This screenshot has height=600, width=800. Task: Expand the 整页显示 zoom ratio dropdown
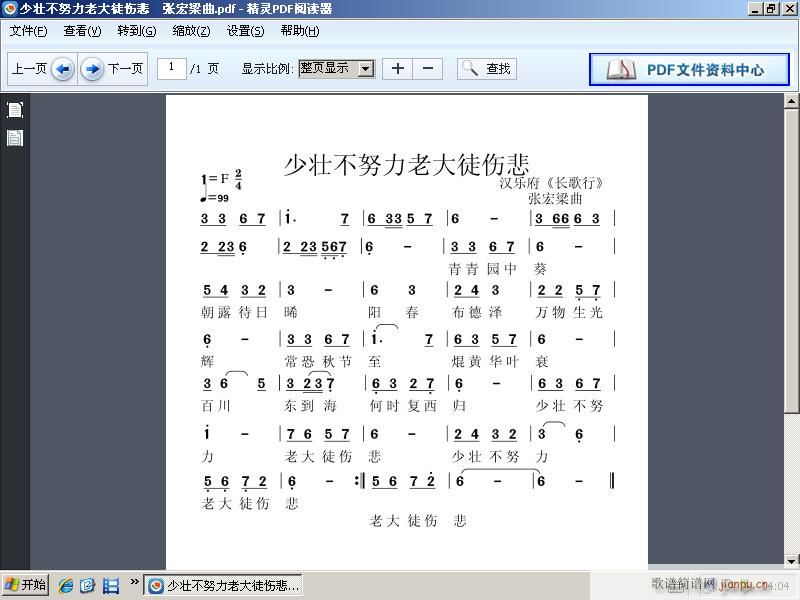click(366, 69)
